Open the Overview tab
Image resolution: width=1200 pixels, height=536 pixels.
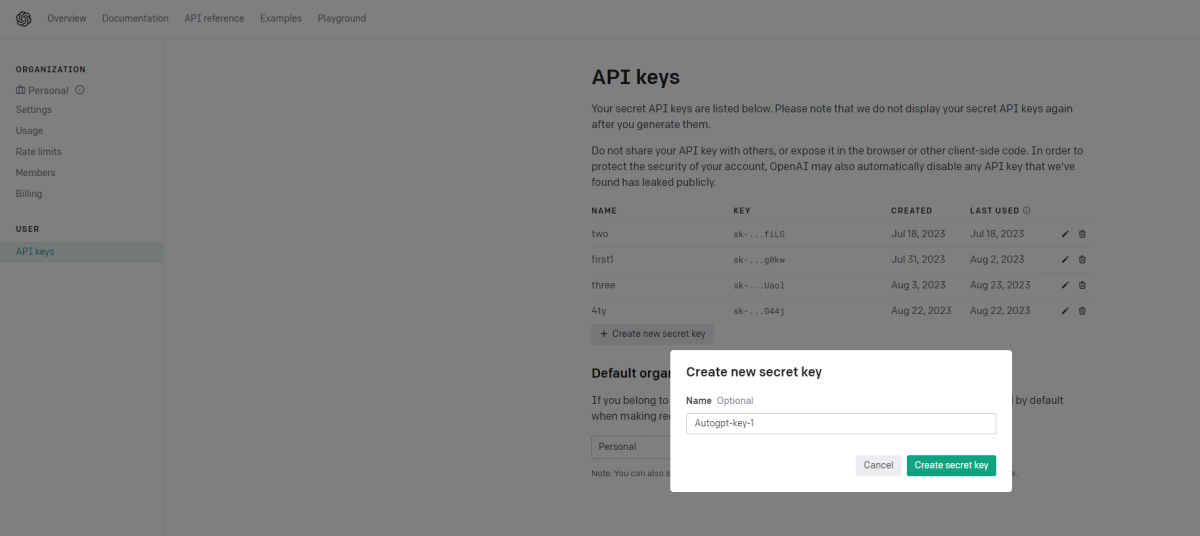tap(67, 19)
